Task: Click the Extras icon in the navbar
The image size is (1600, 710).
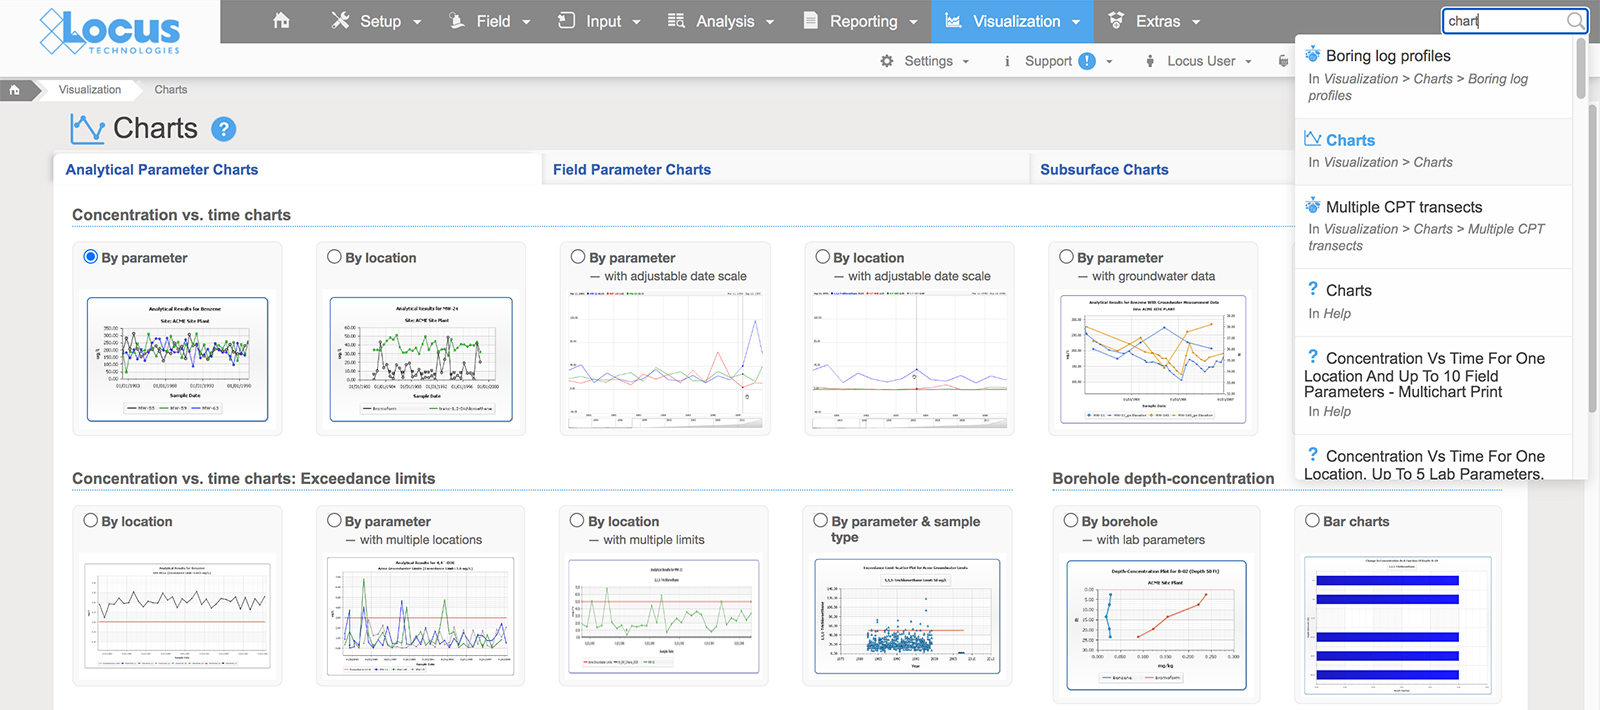Action: point(1116,21)
